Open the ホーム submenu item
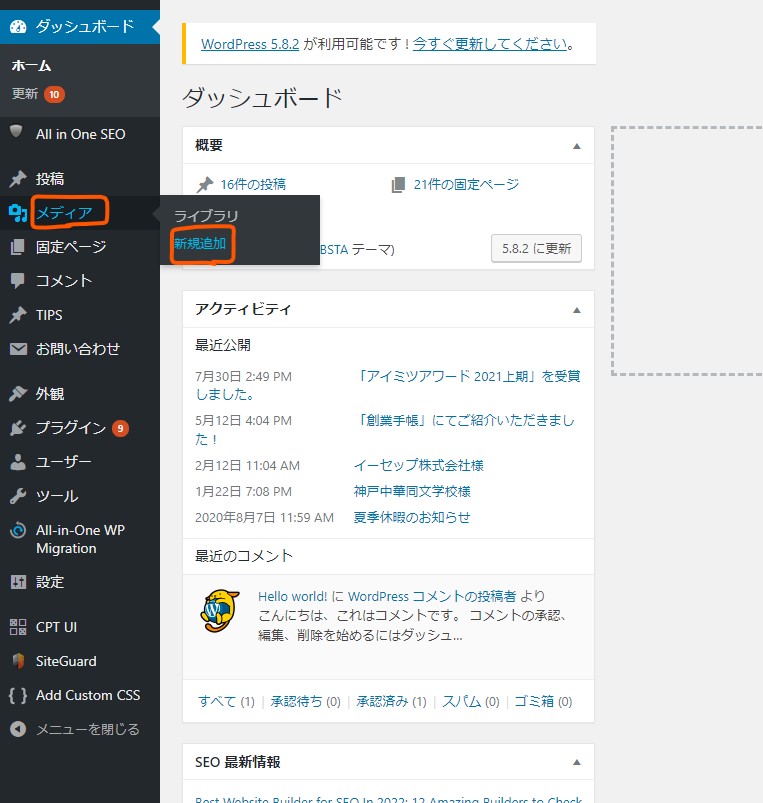Viewport: 763px width, 803px height. pos(31,66)
